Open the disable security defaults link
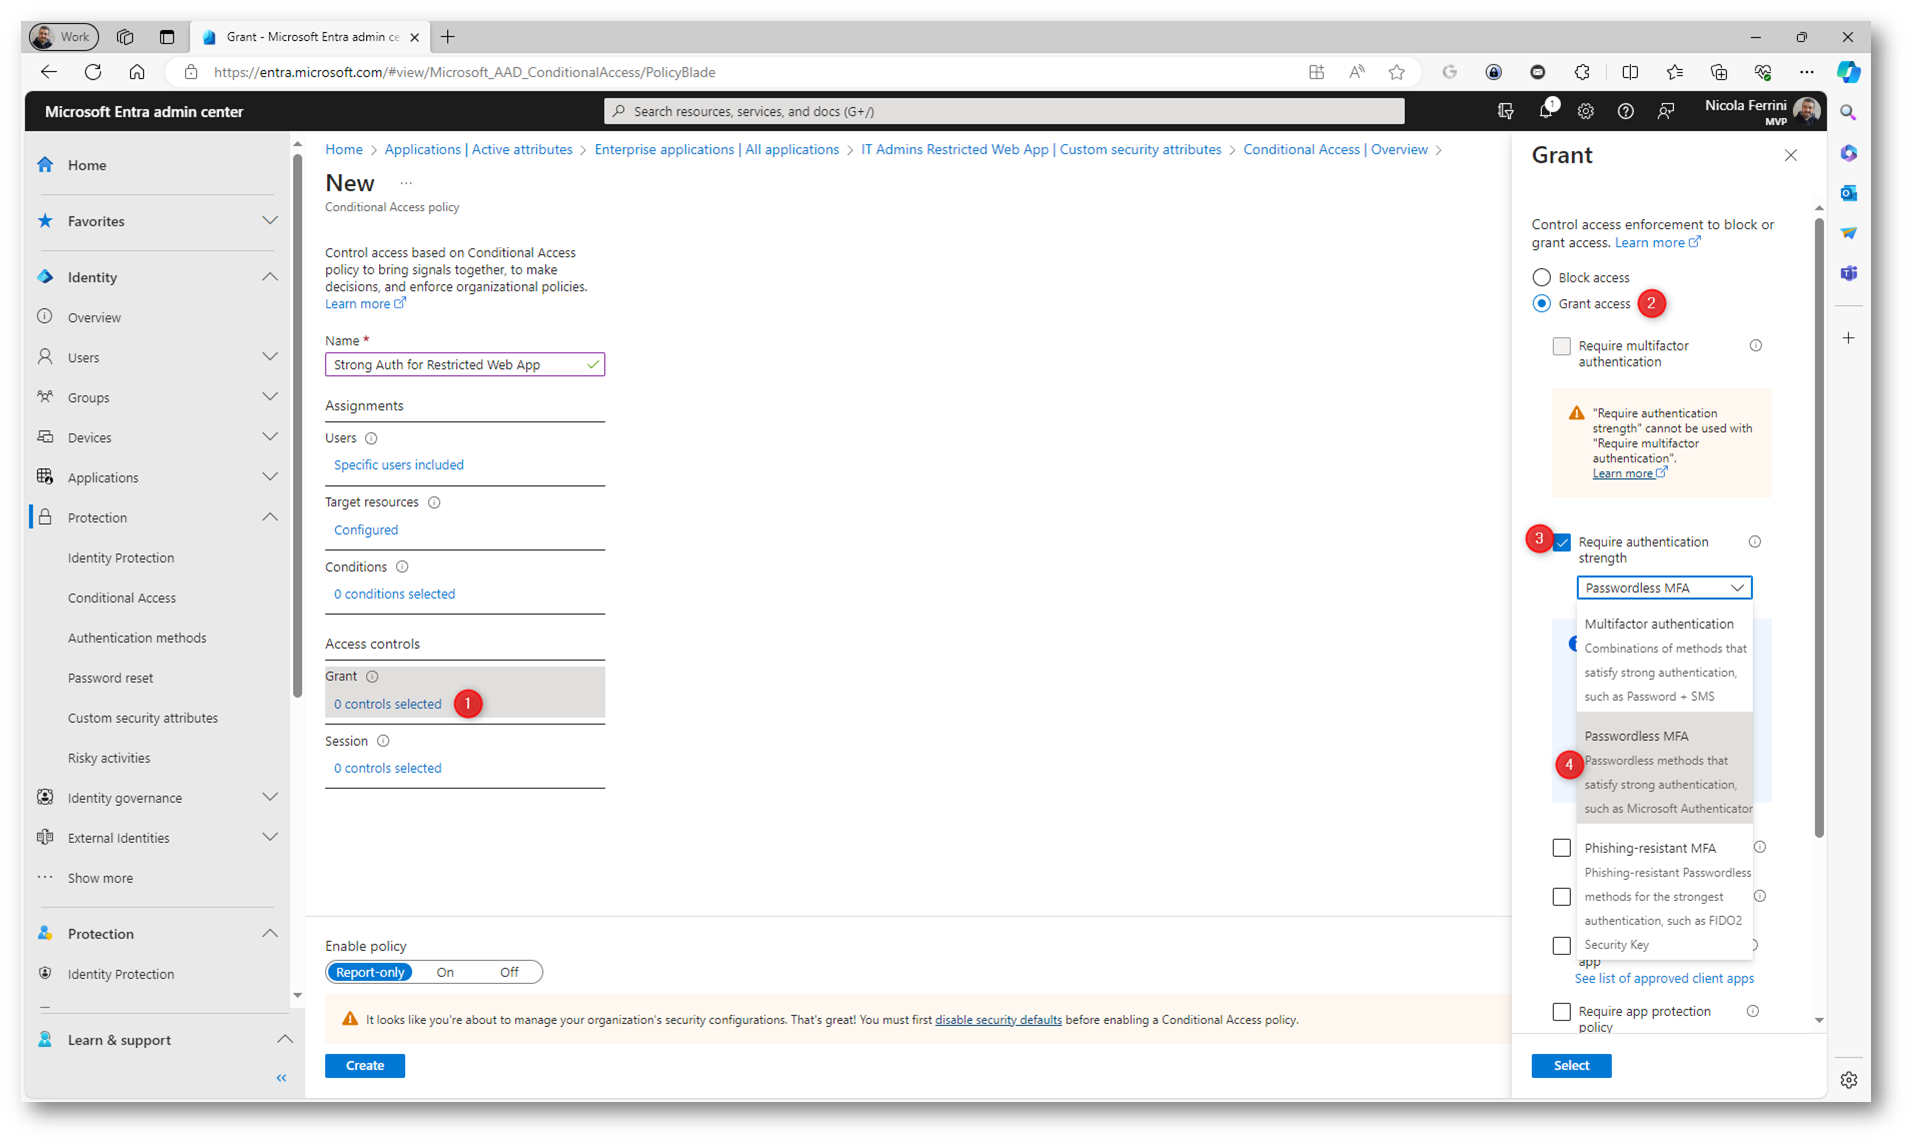This screenshot has width=1913, height=1144. (x=998, y=1020)
